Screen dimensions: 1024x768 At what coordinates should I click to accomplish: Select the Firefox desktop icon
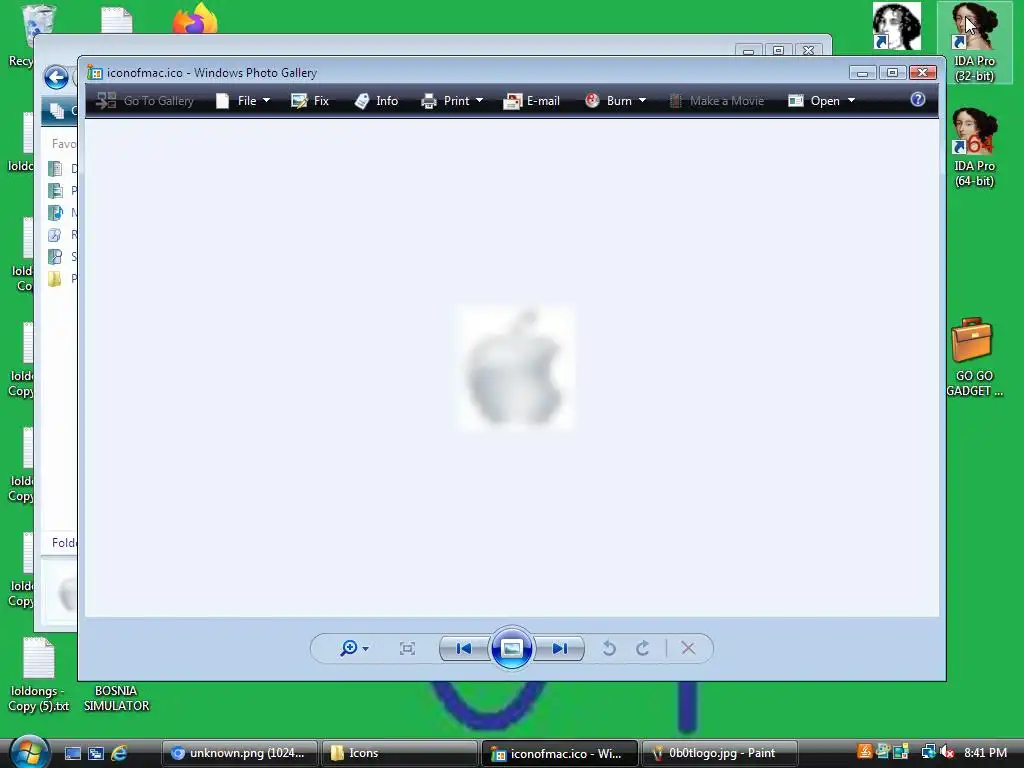(195, 18)
